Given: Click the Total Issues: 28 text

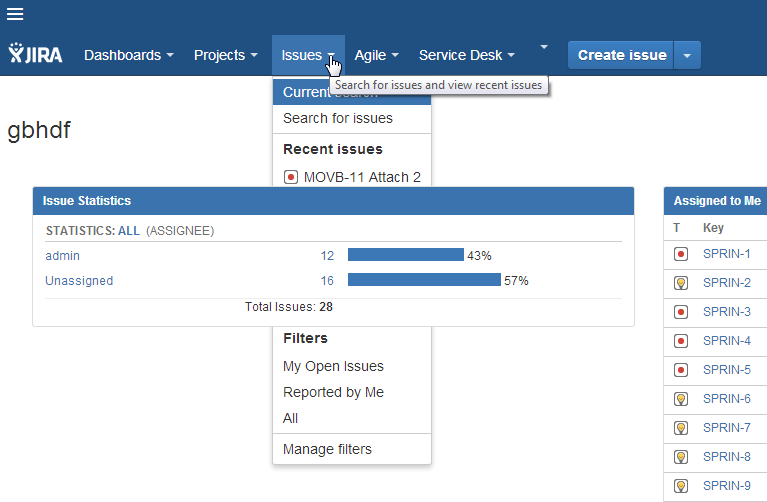Looking at the screenshot, I should [x=289, y=307].
